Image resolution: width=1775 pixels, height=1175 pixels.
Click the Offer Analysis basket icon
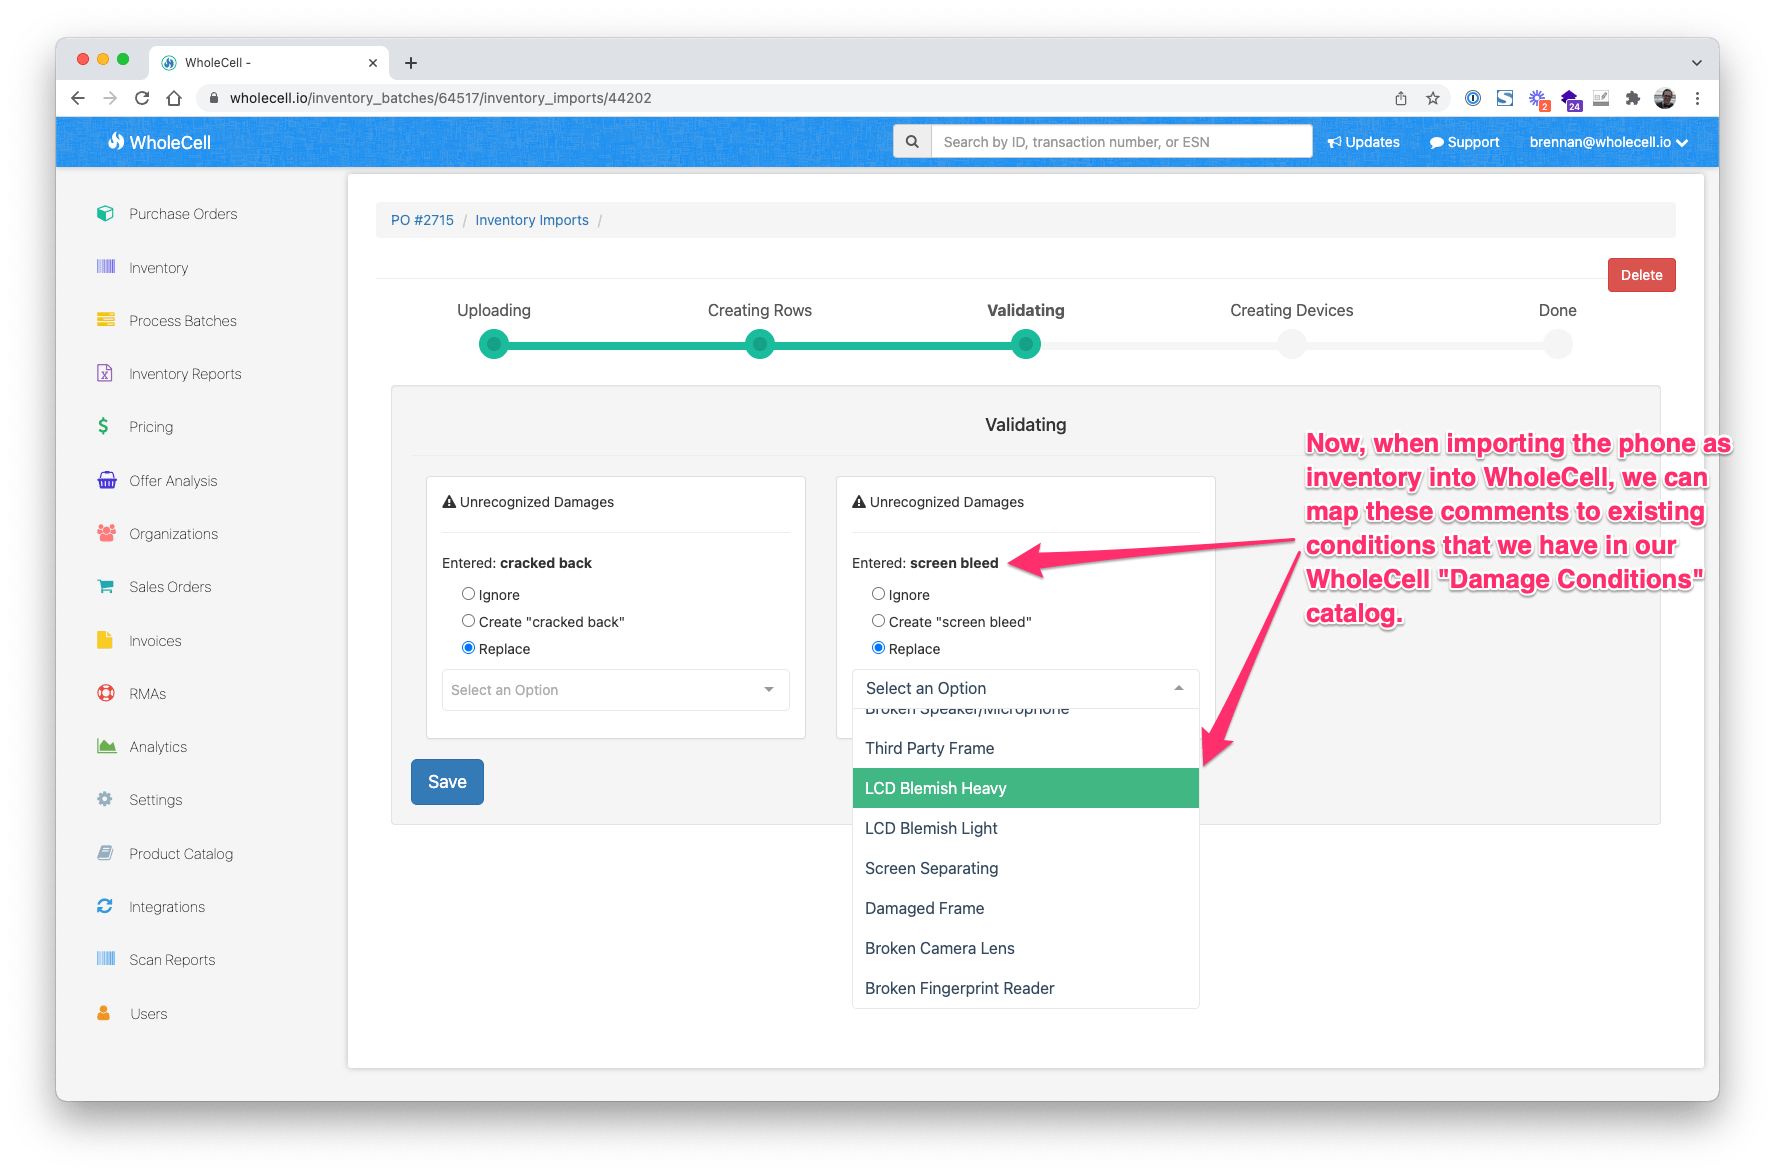point(106,480)
